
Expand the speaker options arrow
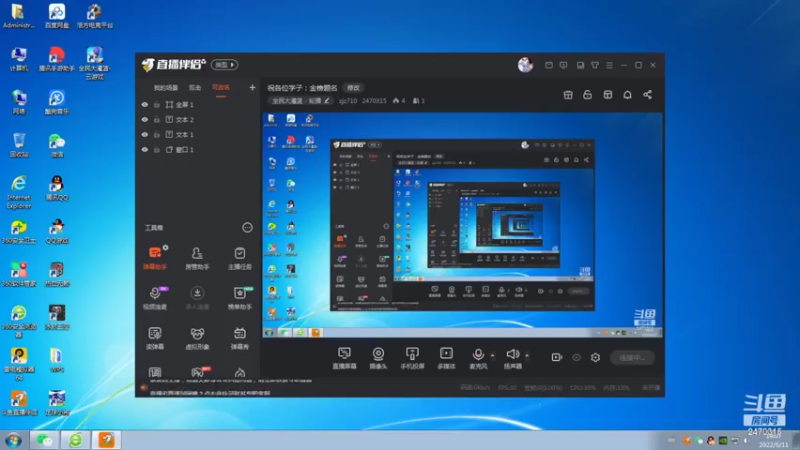coord(527,355)
